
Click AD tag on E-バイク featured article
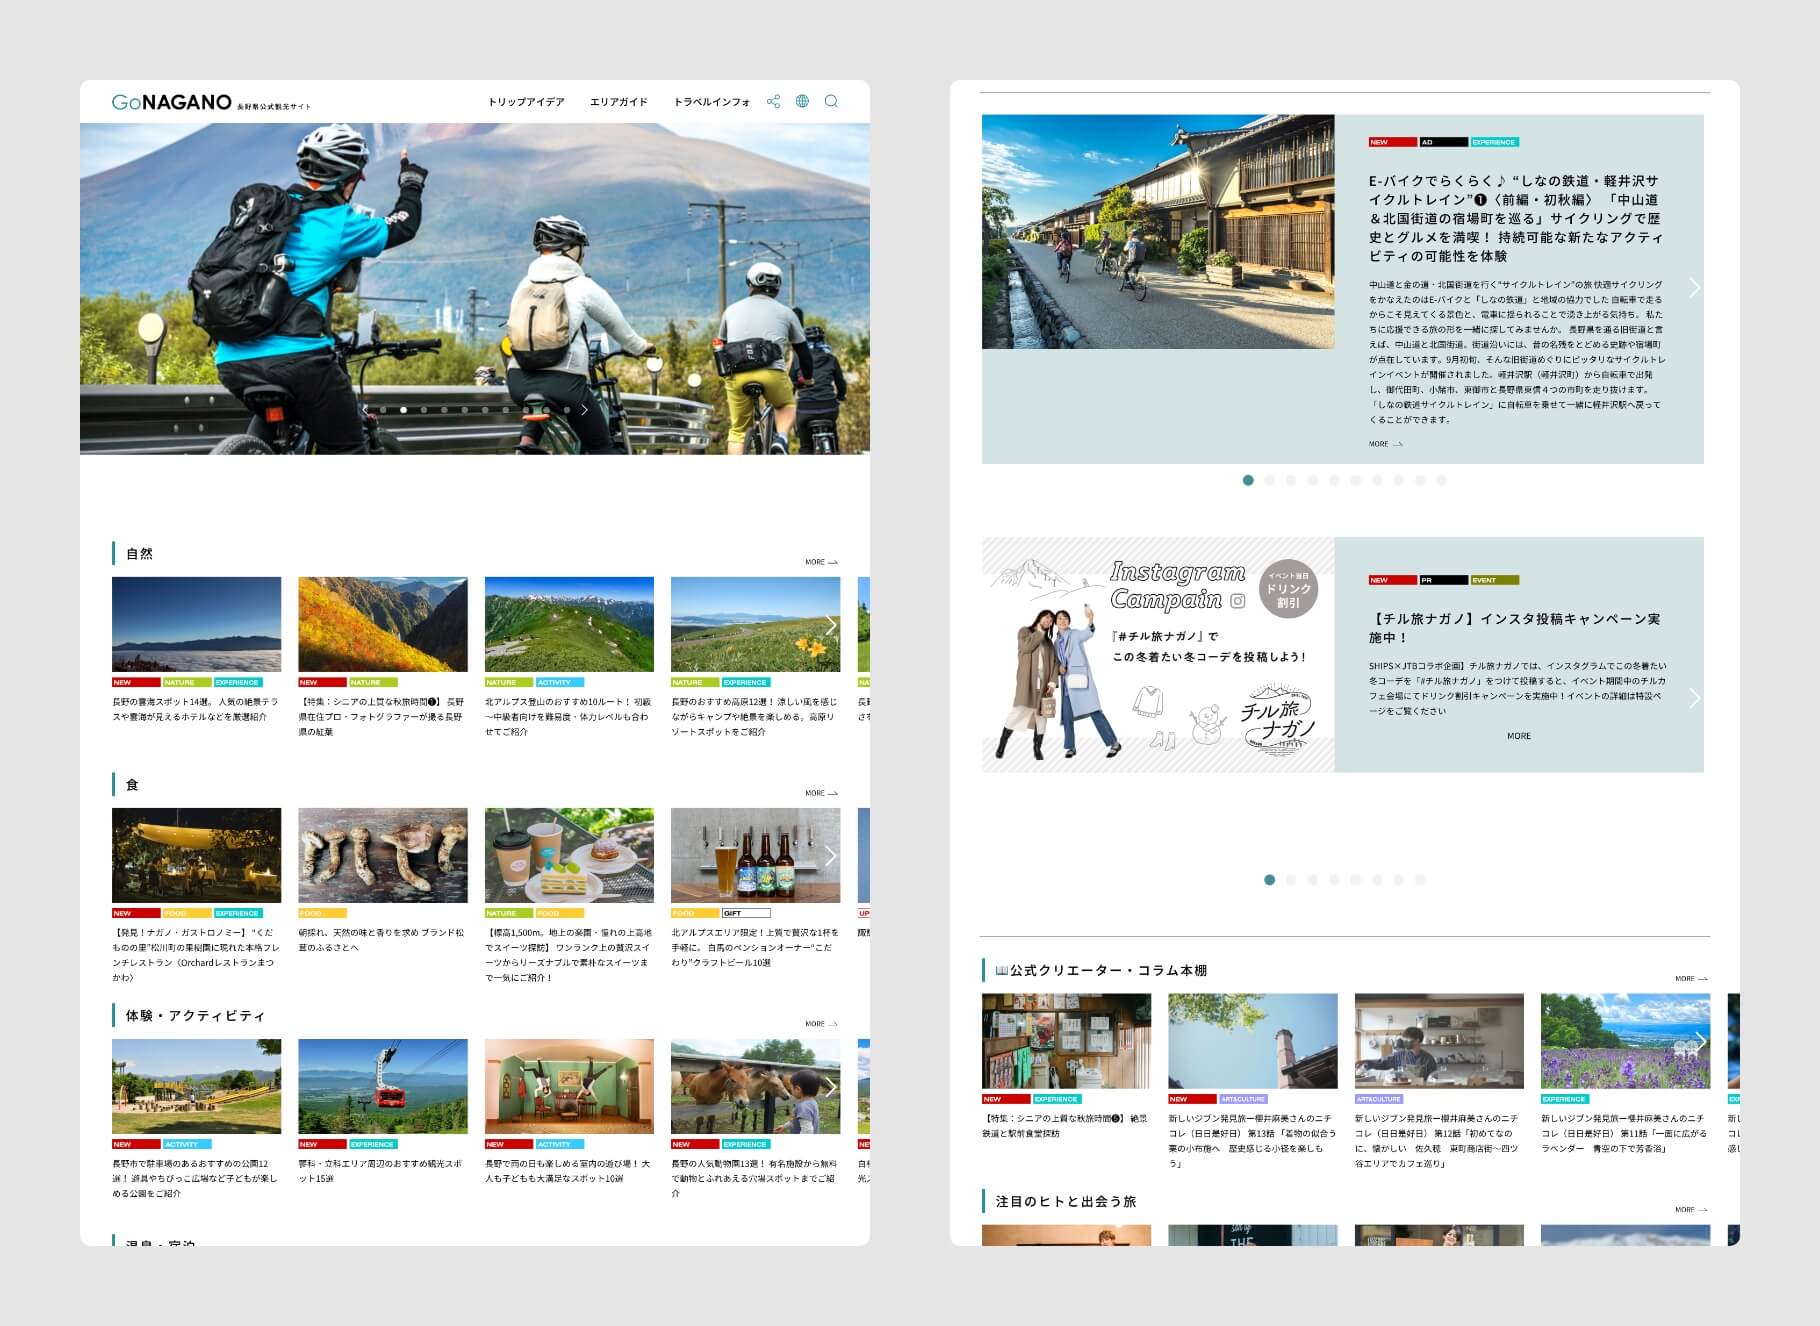tap(1444, 142)
